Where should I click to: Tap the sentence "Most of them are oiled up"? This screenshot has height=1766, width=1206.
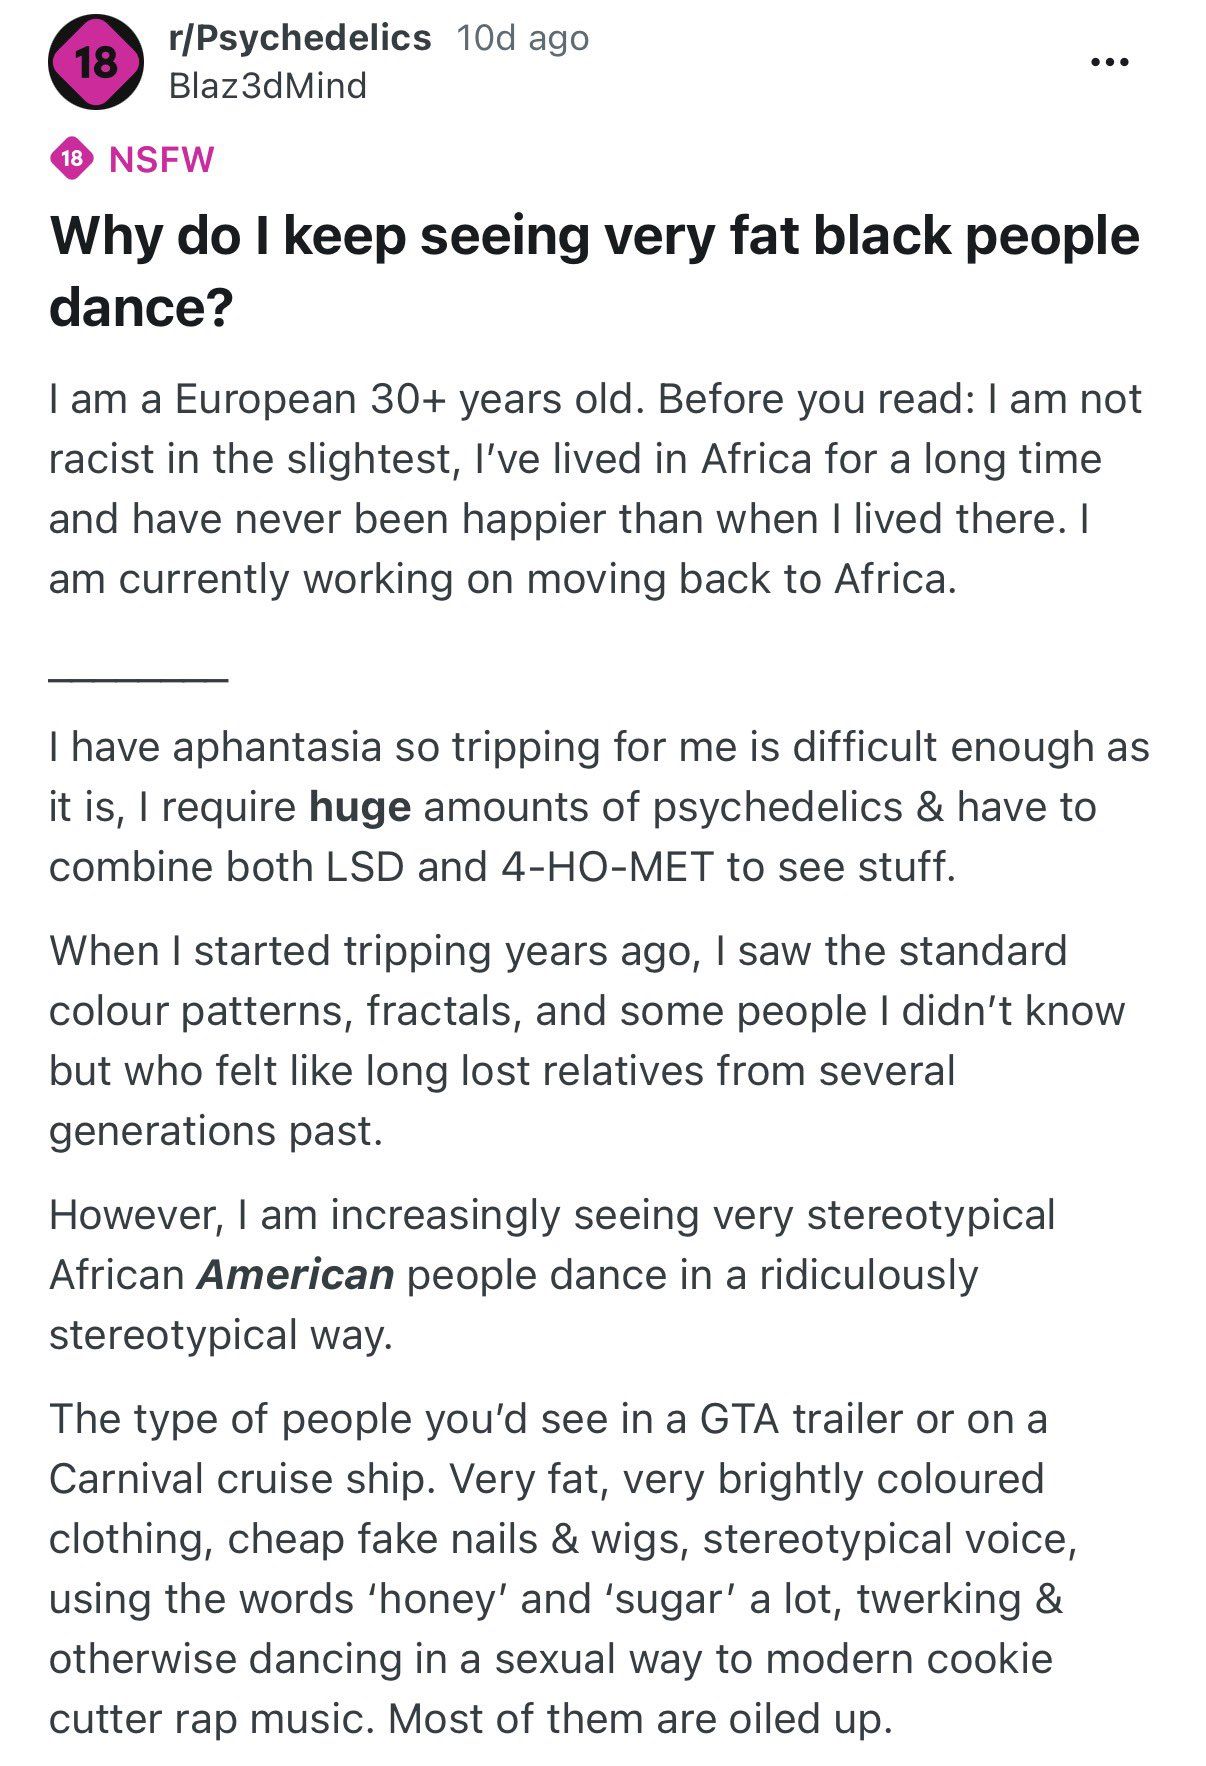click(640, 1719)
